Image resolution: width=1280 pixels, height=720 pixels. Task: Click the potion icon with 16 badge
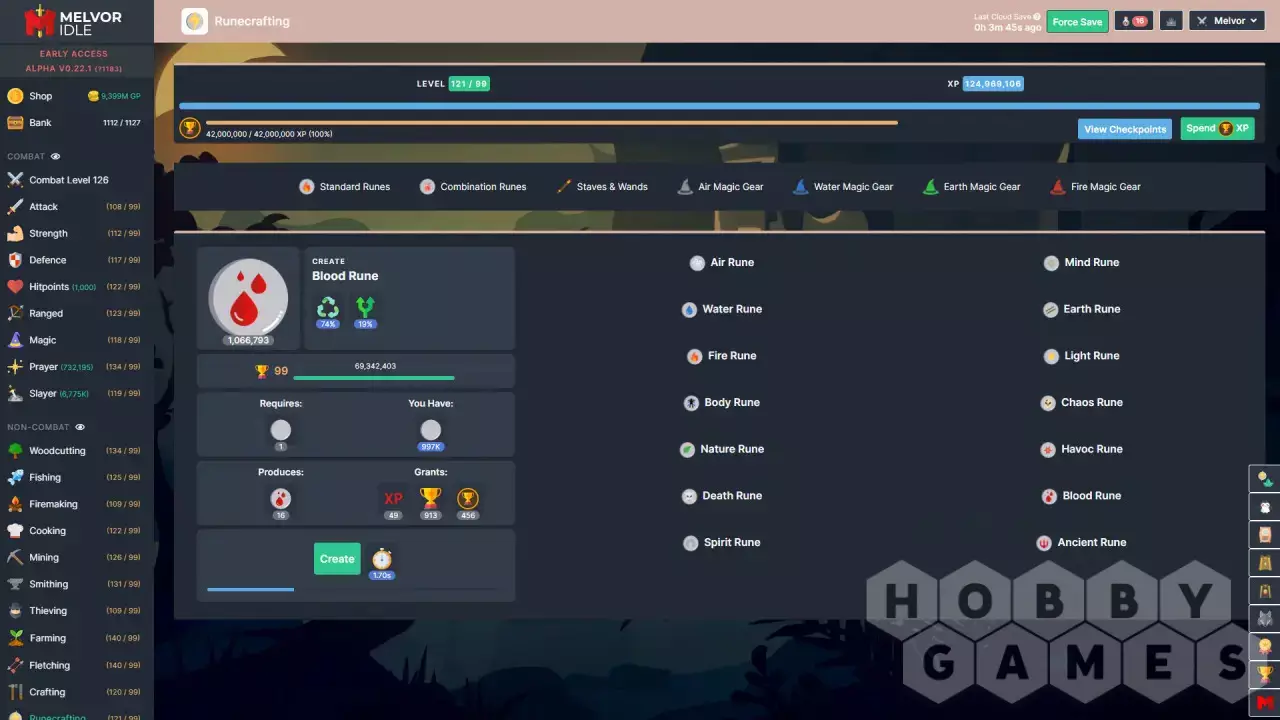1133,21
